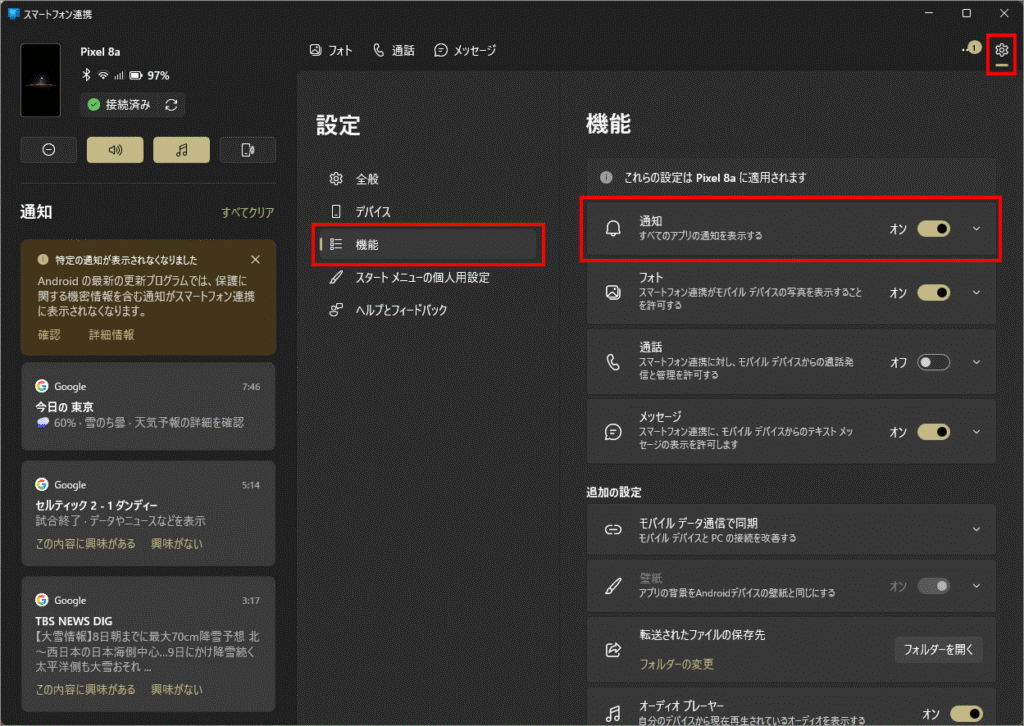Screen dimensions: 1024x726
Task: Open the メッセージ tab at top
Action: (465, 50)
